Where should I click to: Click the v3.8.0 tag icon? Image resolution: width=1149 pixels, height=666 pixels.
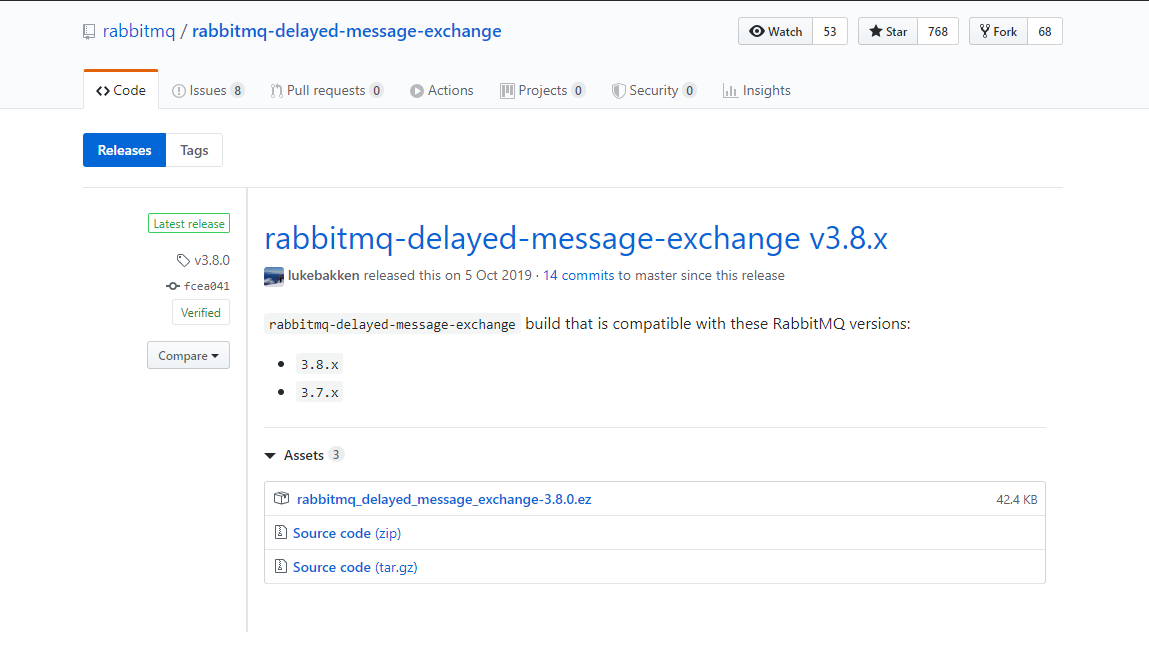183,260
